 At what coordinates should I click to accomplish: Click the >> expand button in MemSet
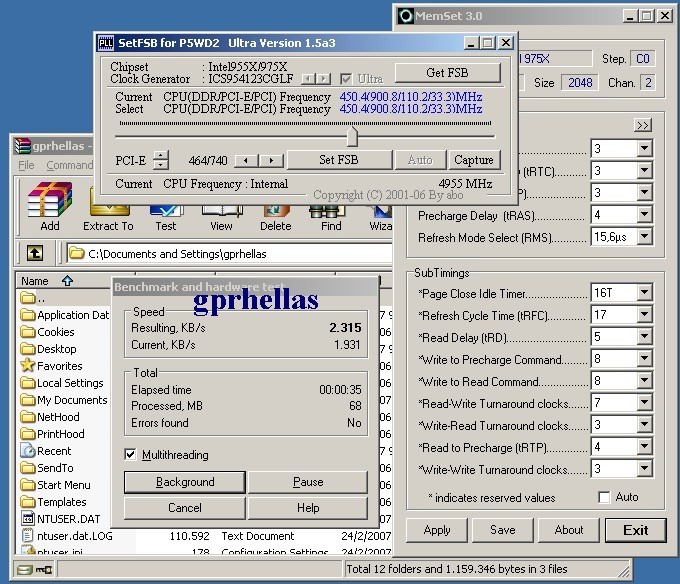coord(643,125)
